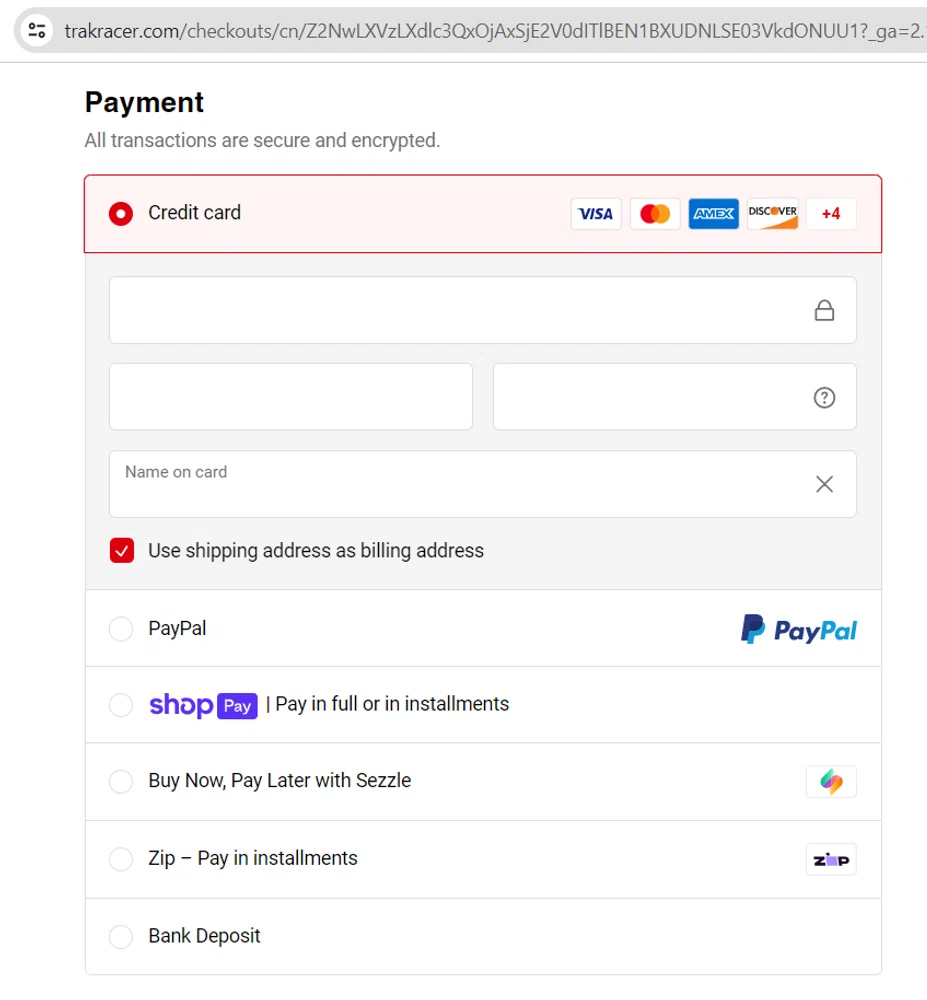Select the Bank Deposit payment method
Viewport: 927px width, 1000px height.
click(121, 937)
